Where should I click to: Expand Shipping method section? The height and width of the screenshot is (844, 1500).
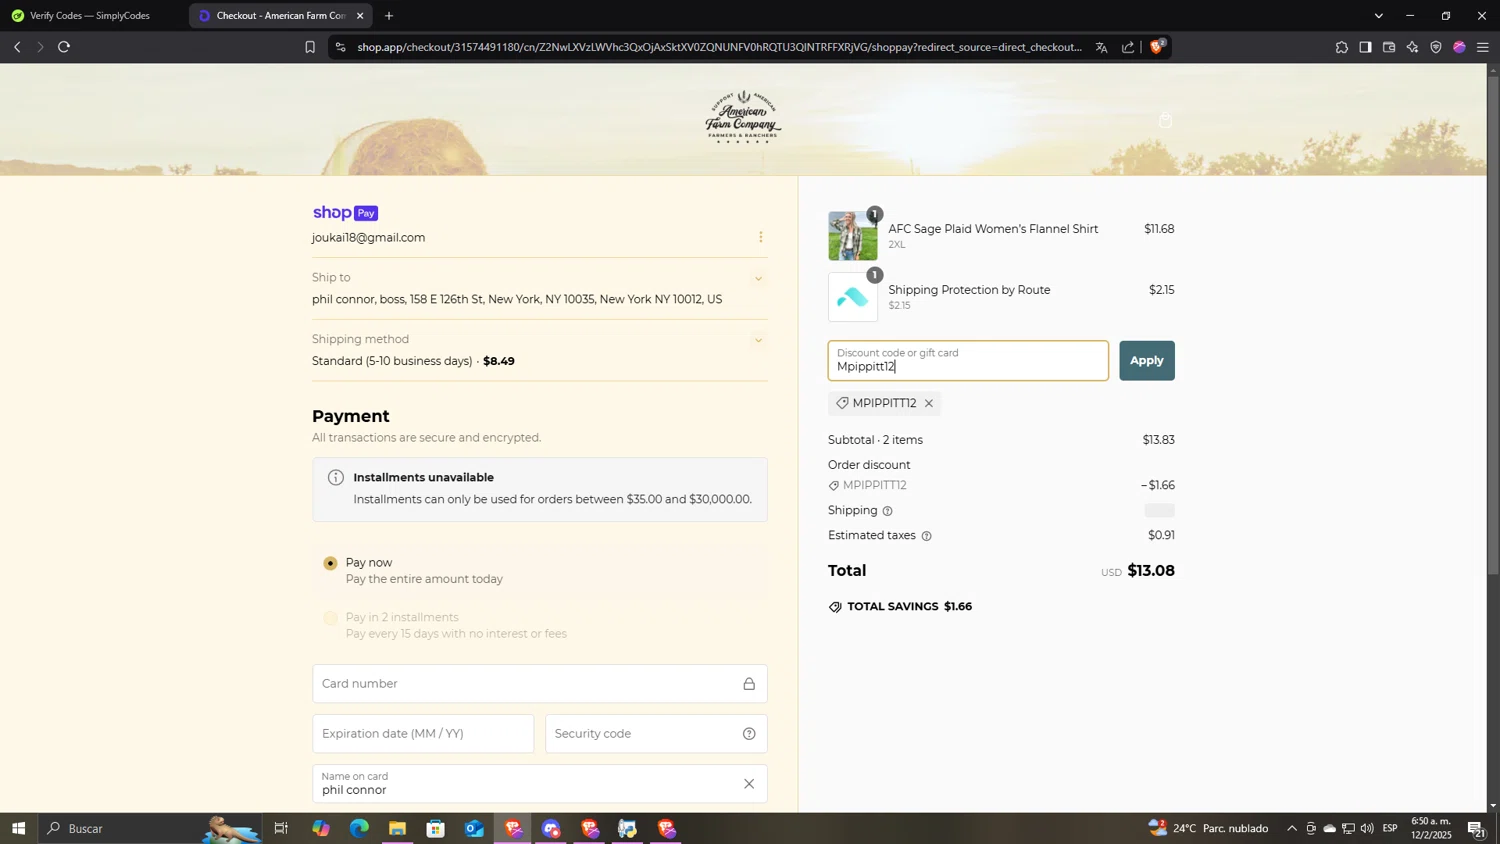click(758, 341)
